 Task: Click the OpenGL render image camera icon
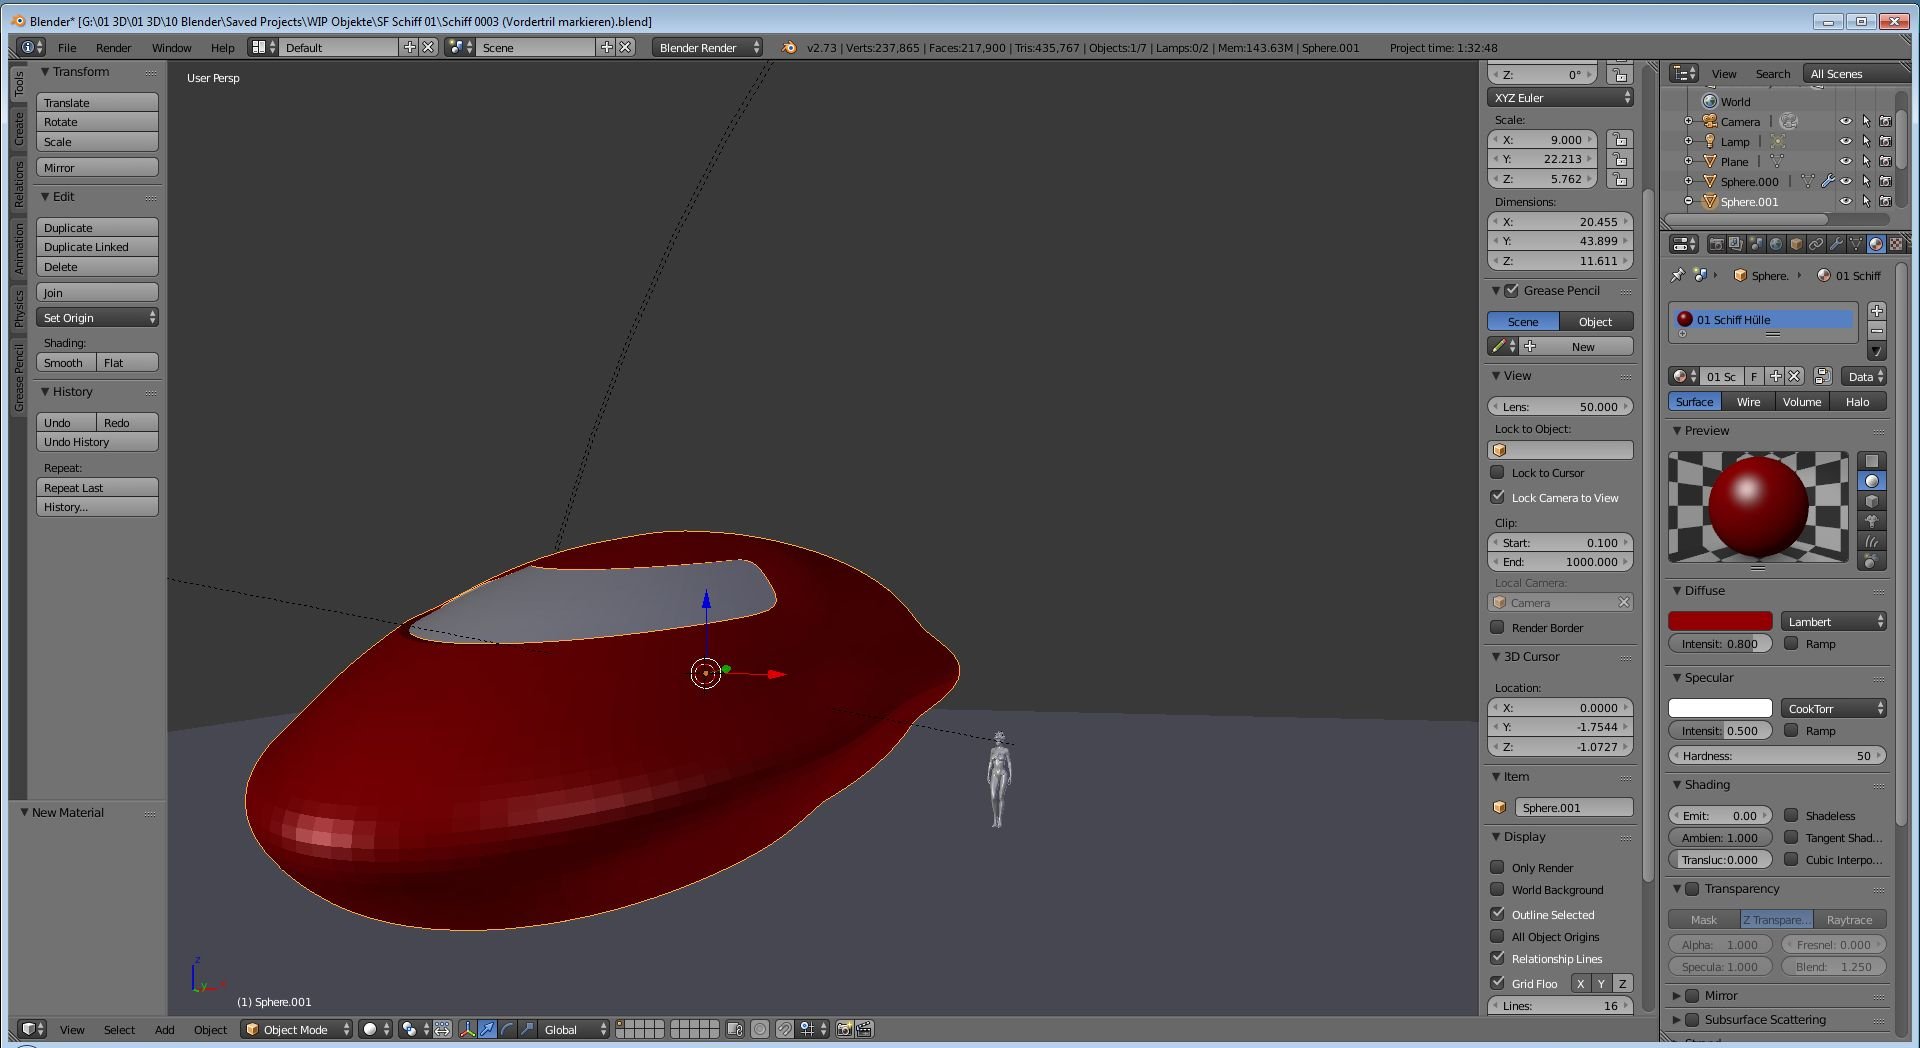pyautogui.click(x=844, y=1029)
